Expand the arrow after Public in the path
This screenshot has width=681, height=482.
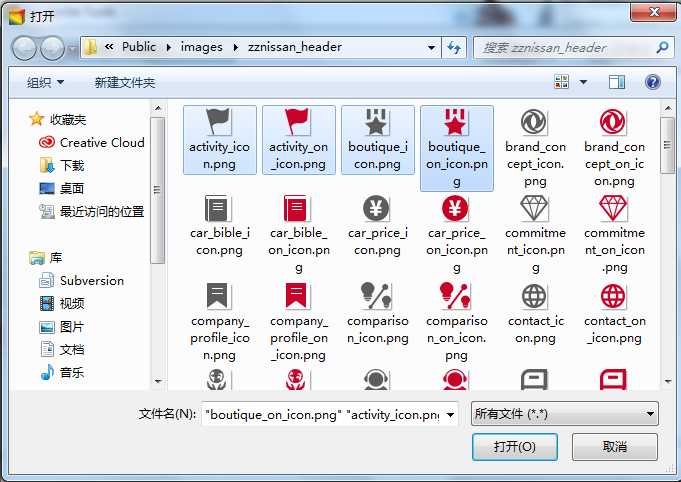(169, 47)
